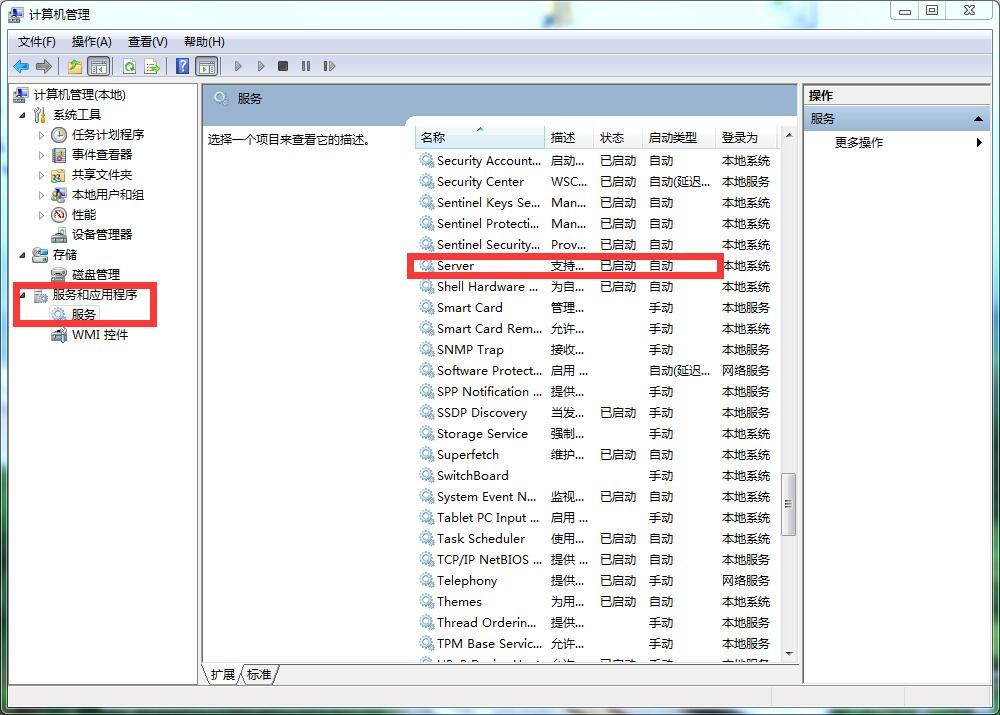Expand the 任务计划程序 node

click(x=41, y=134)
